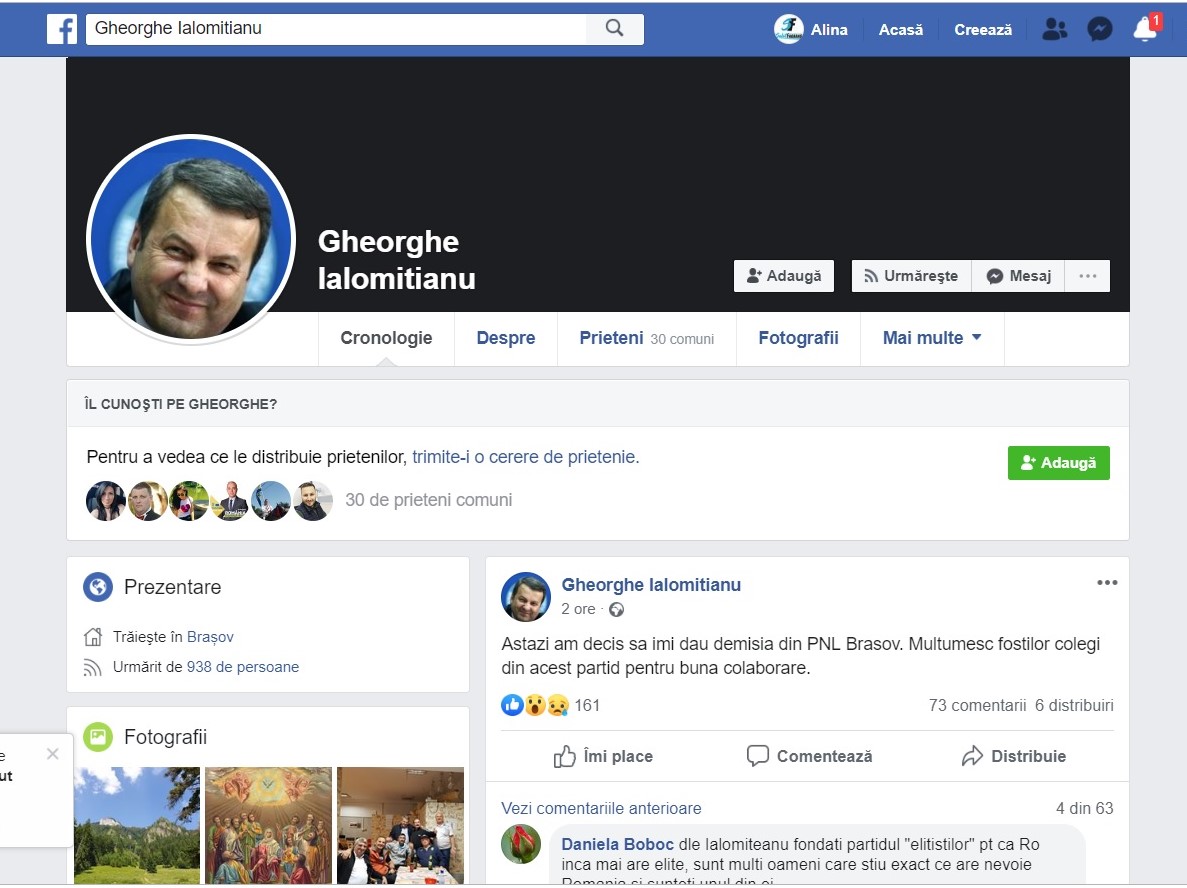Open the notifications bell icon

[1145, 29]
